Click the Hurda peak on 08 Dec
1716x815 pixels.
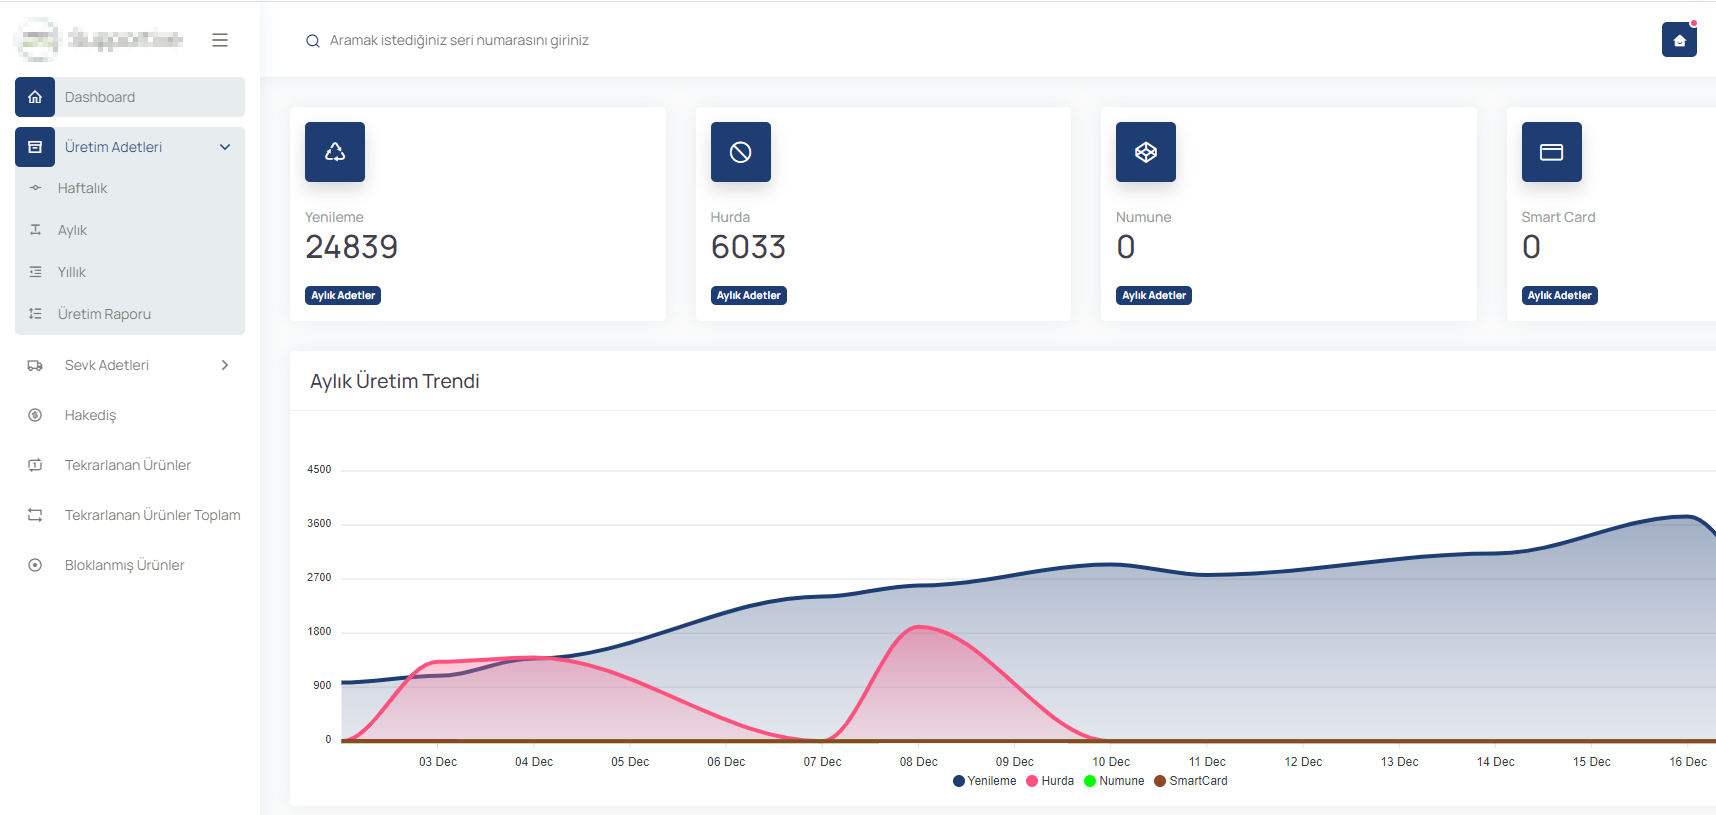click(918, 627)
